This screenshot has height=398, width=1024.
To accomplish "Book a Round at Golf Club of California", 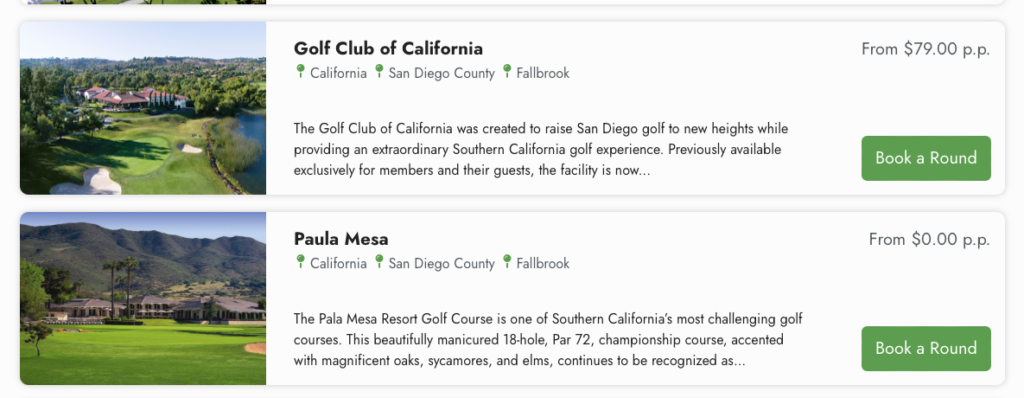I will [x=925, y=158].
